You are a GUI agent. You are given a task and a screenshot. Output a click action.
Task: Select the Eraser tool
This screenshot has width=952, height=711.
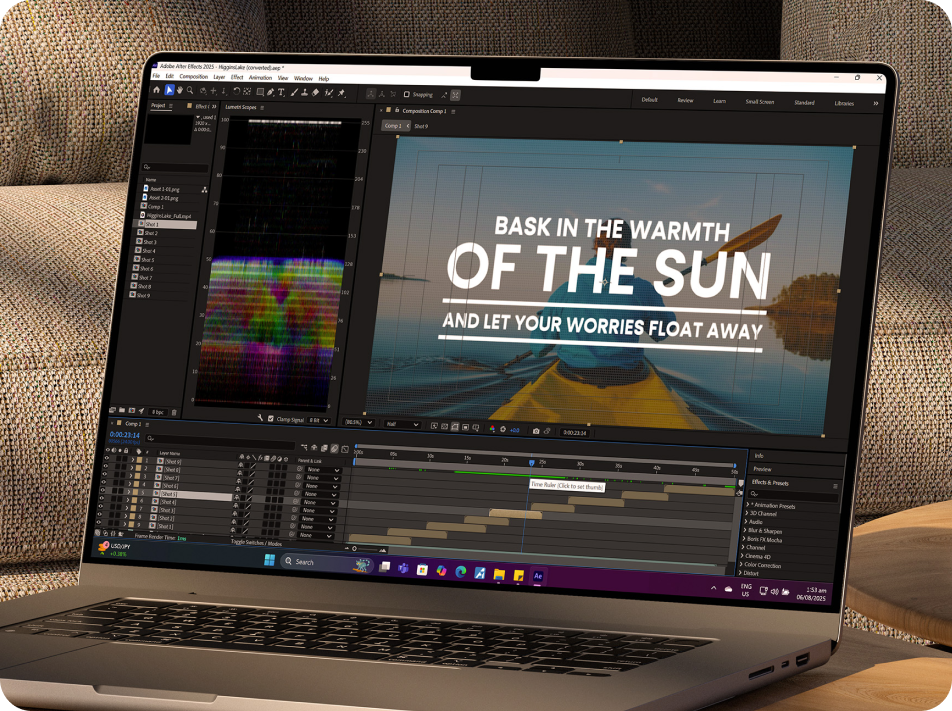(316, 92)
